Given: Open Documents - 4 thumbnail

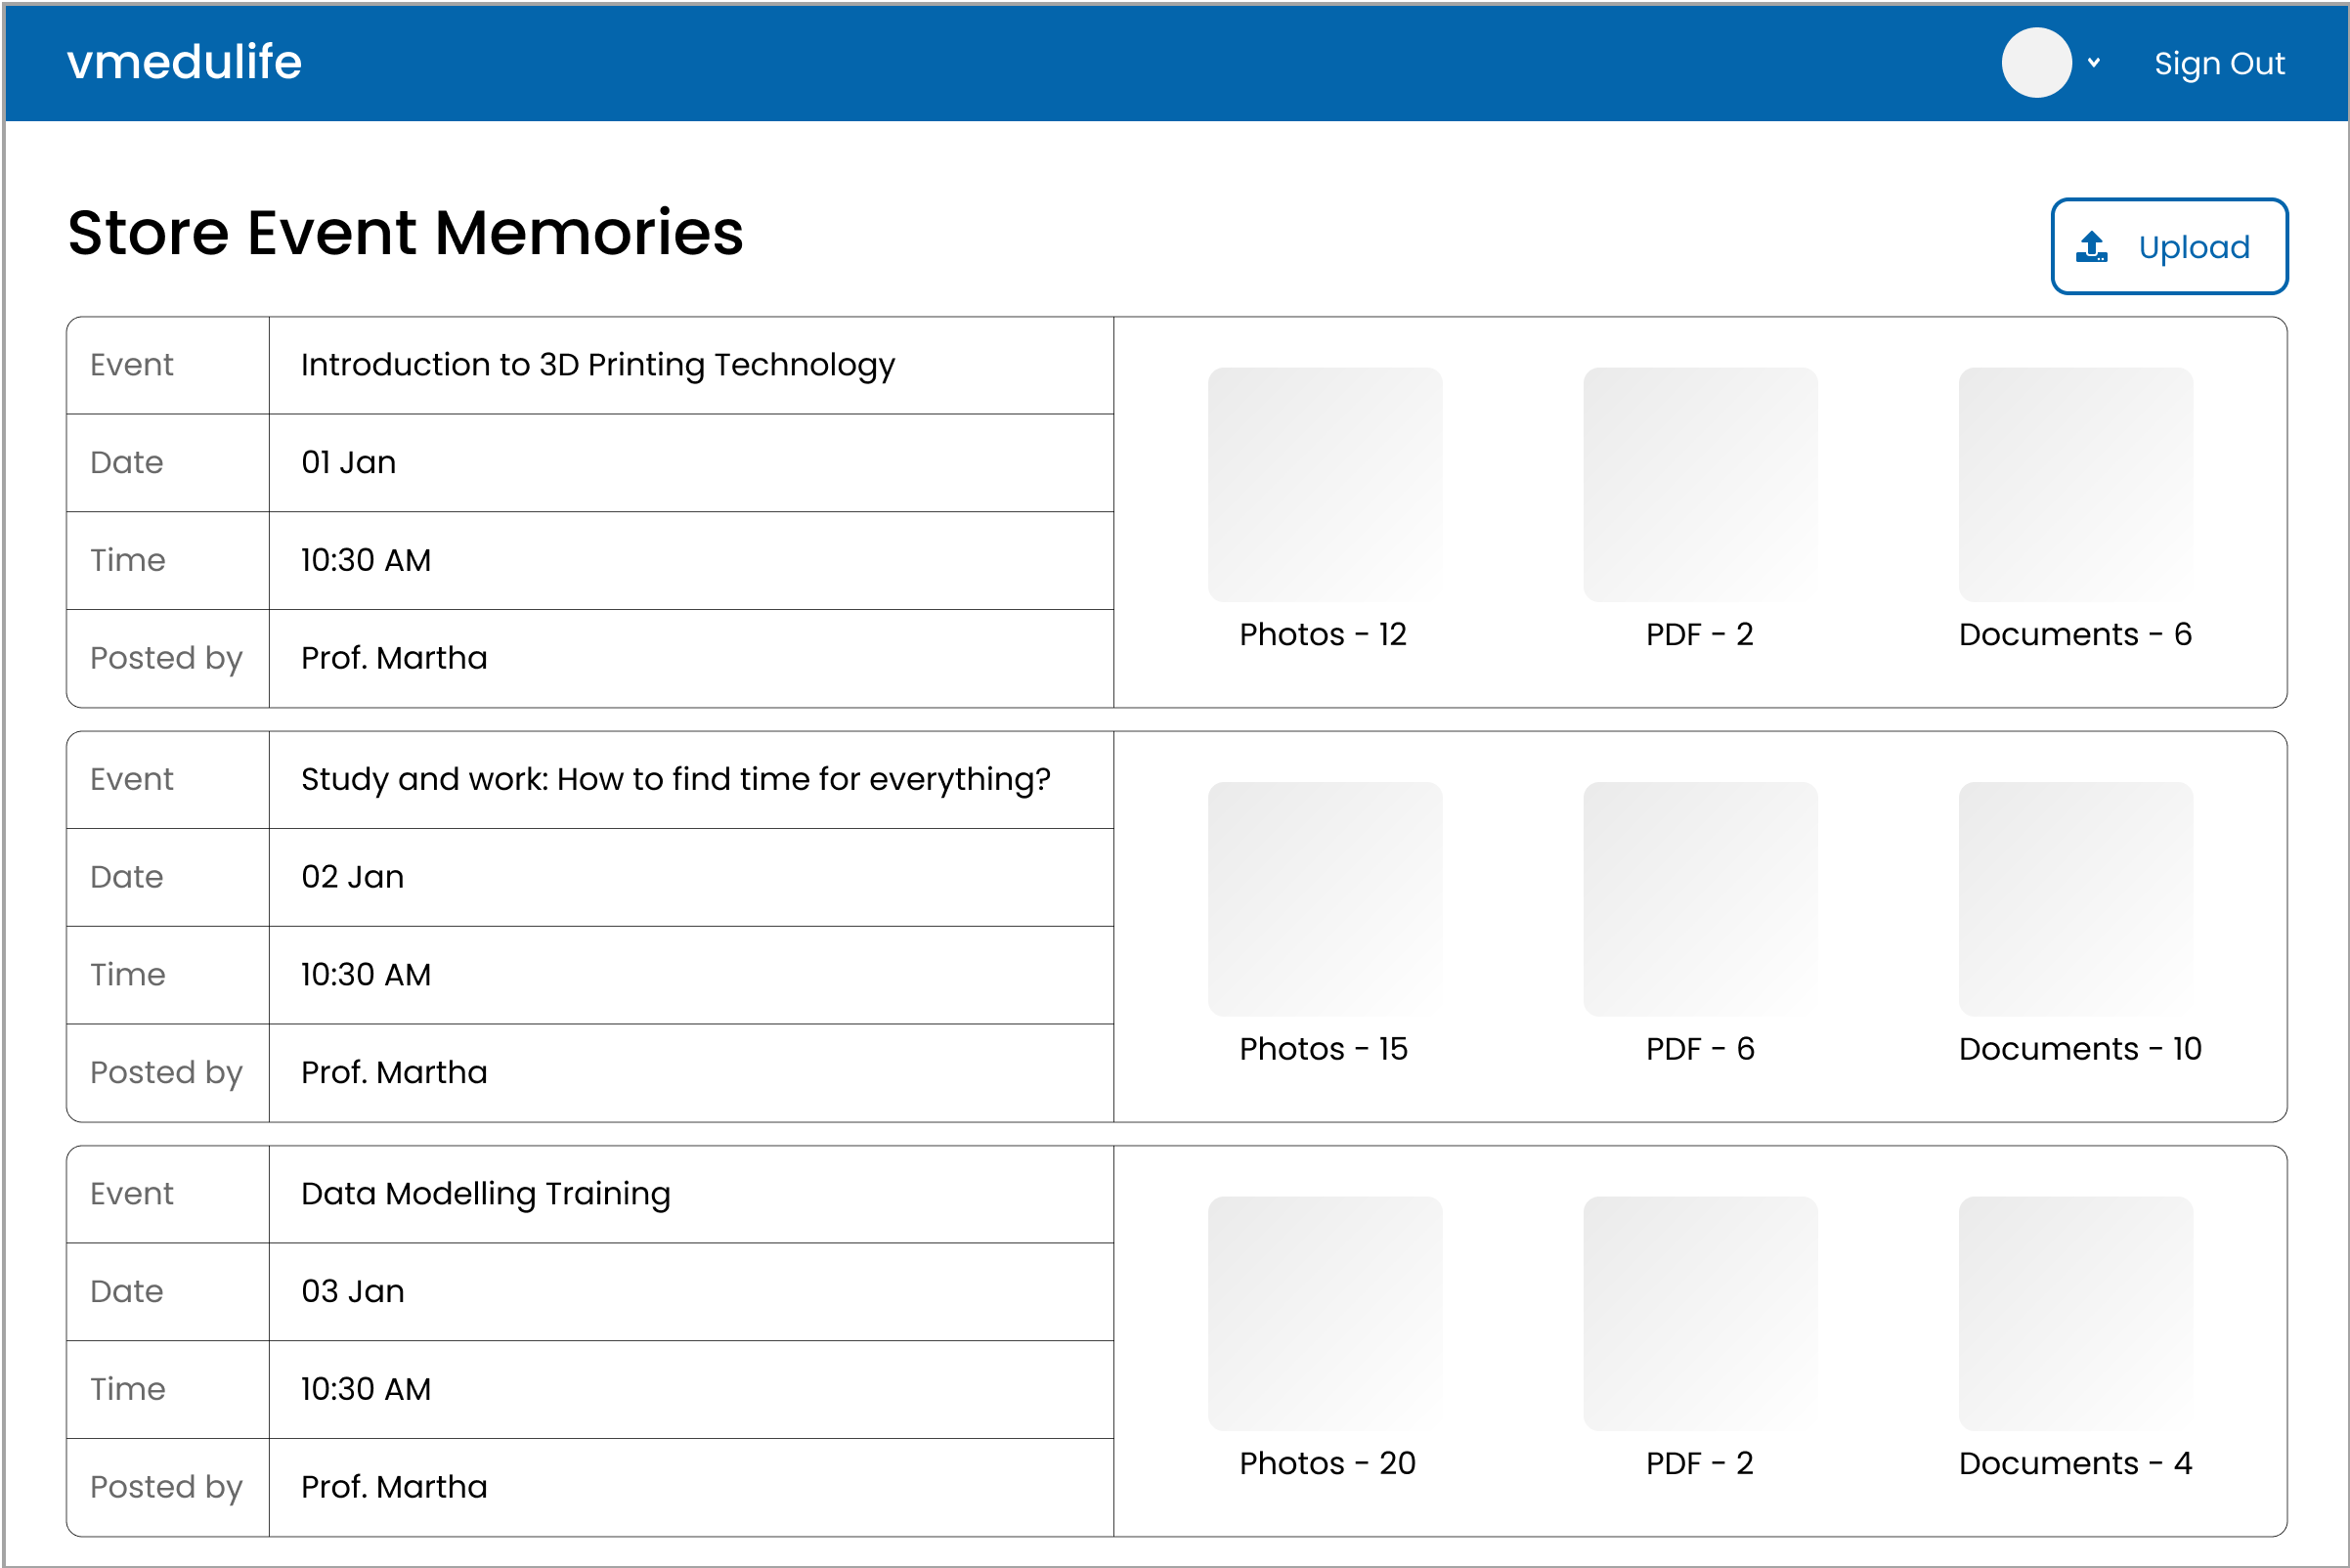Looking at the screenshot, I should tap(2076, 1314).
